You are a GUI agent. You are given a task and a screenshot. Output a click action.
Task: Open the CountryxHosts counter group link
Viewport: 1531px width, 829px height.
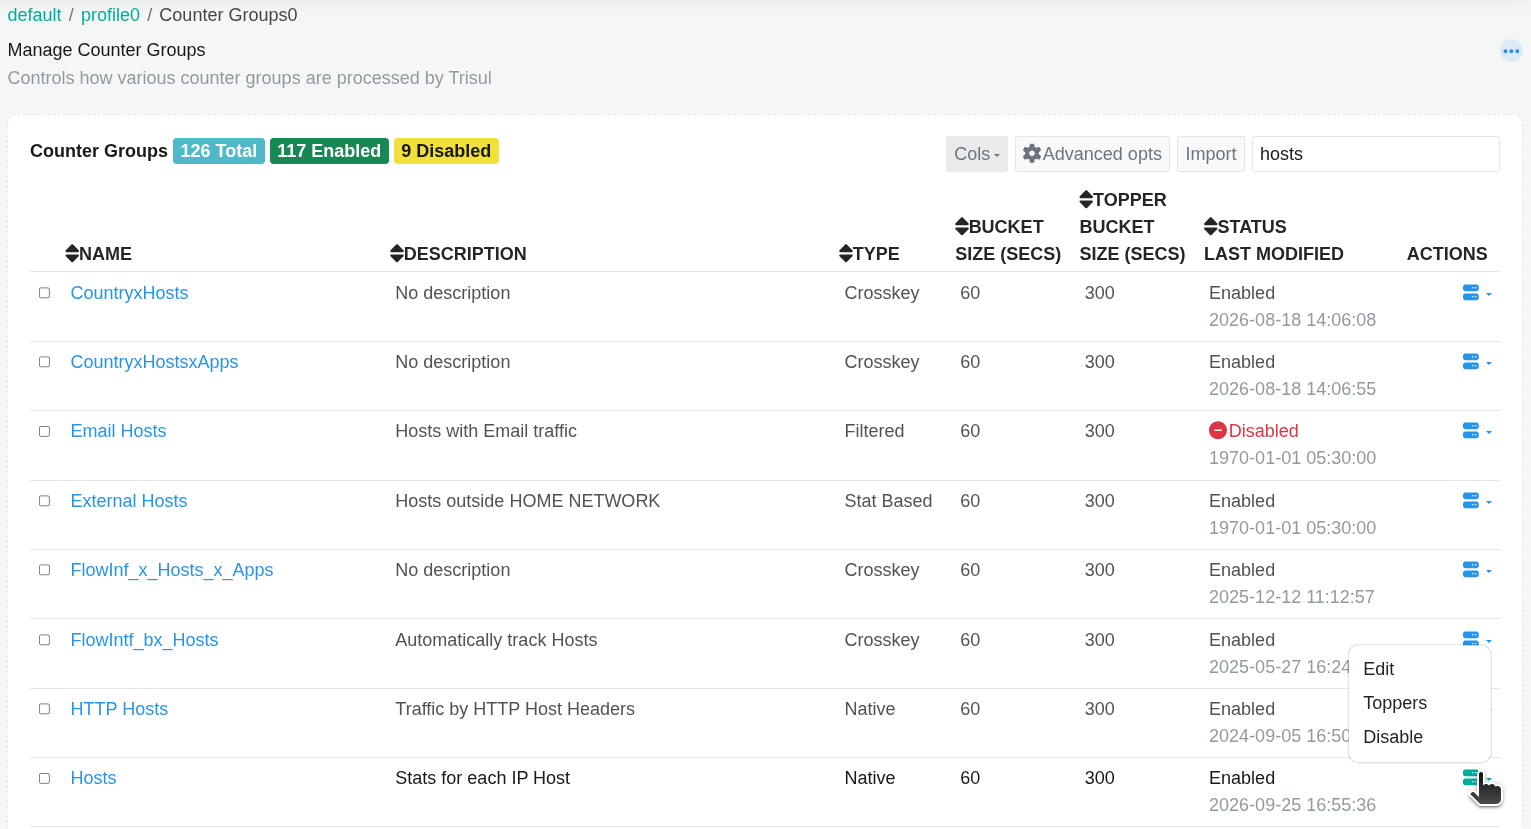(129, 293)
